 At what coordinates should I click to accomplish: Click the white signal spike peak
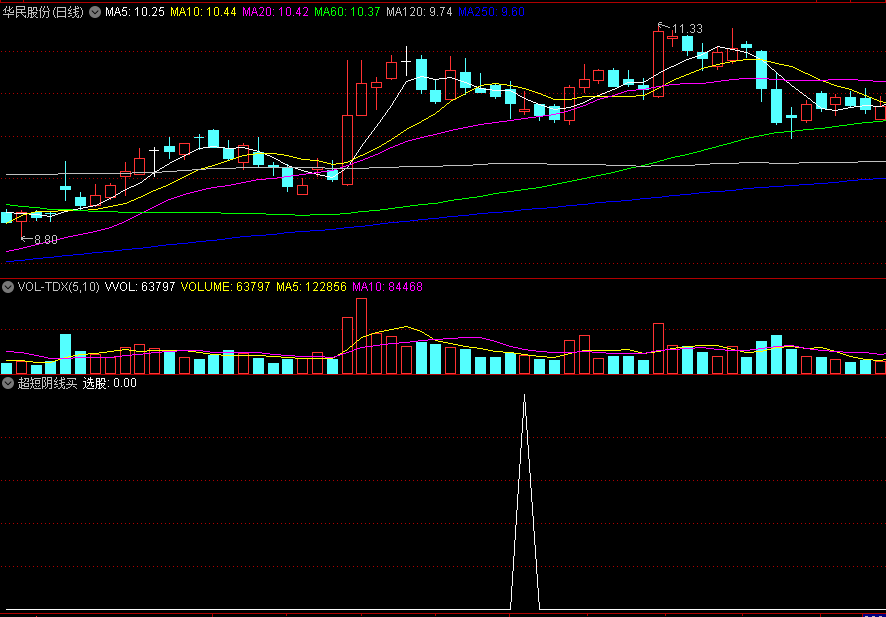(x=524, y=396)
